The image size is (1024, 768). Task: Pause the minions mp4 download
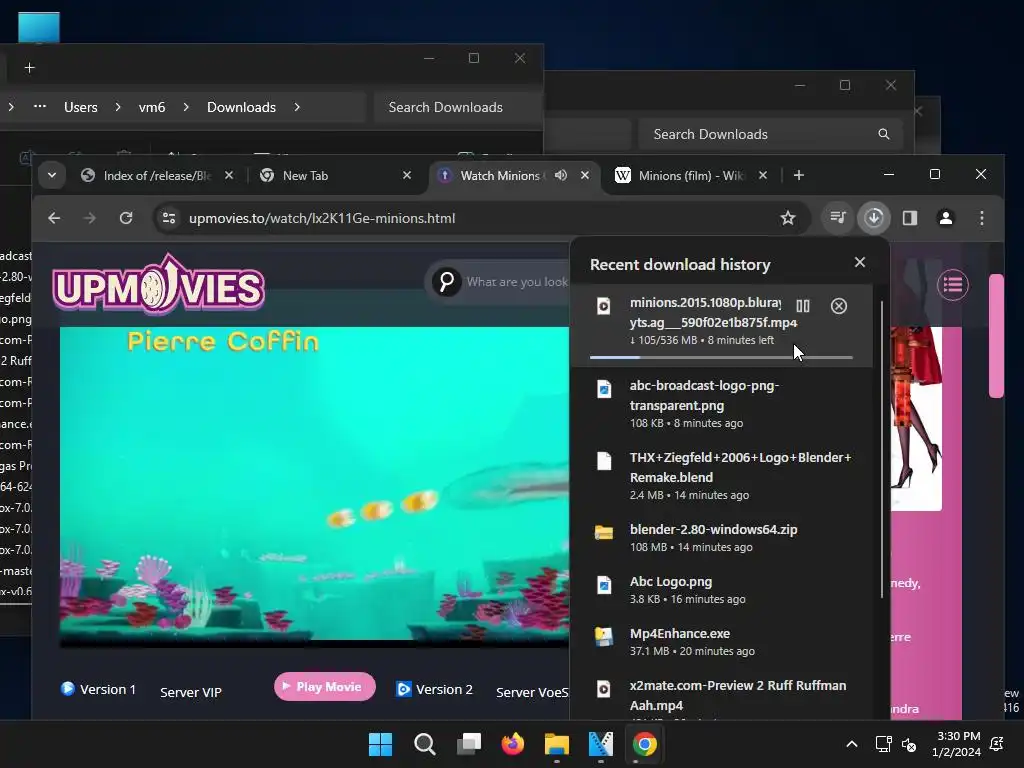click(x=803, y=306)
